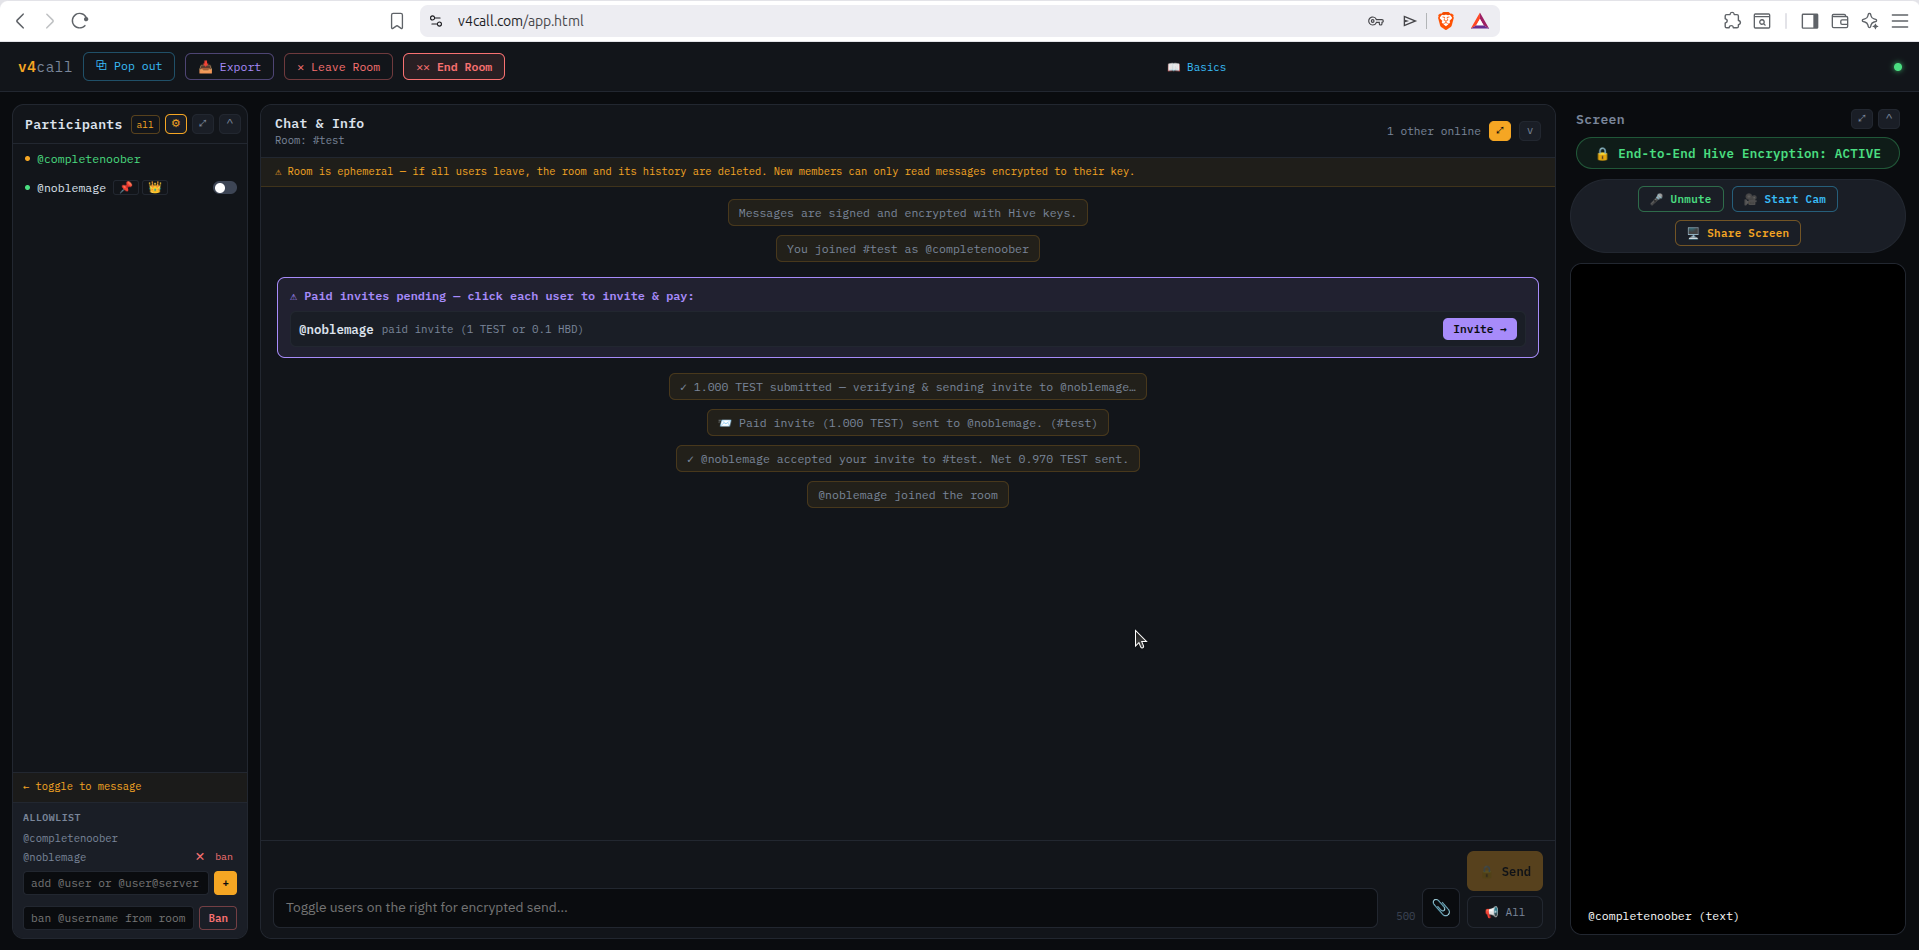1919x950 pixels.
Task: Open Participants settings gear icon
Action: pos(176,124)
